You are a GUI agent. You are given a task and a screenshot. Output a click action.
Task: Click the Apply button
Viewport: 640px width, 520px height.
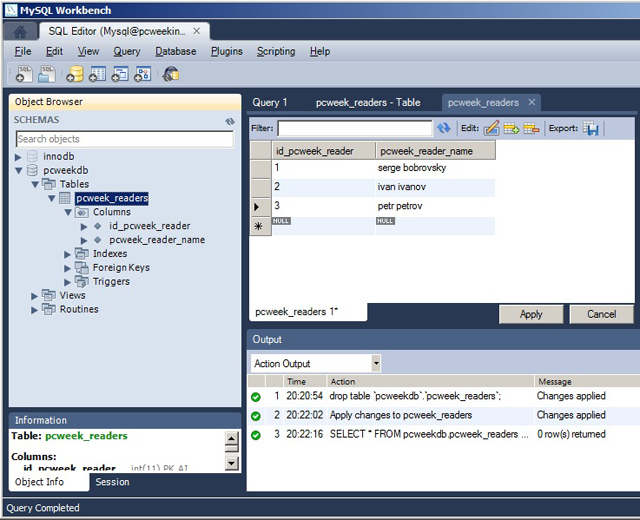point(531,314)
